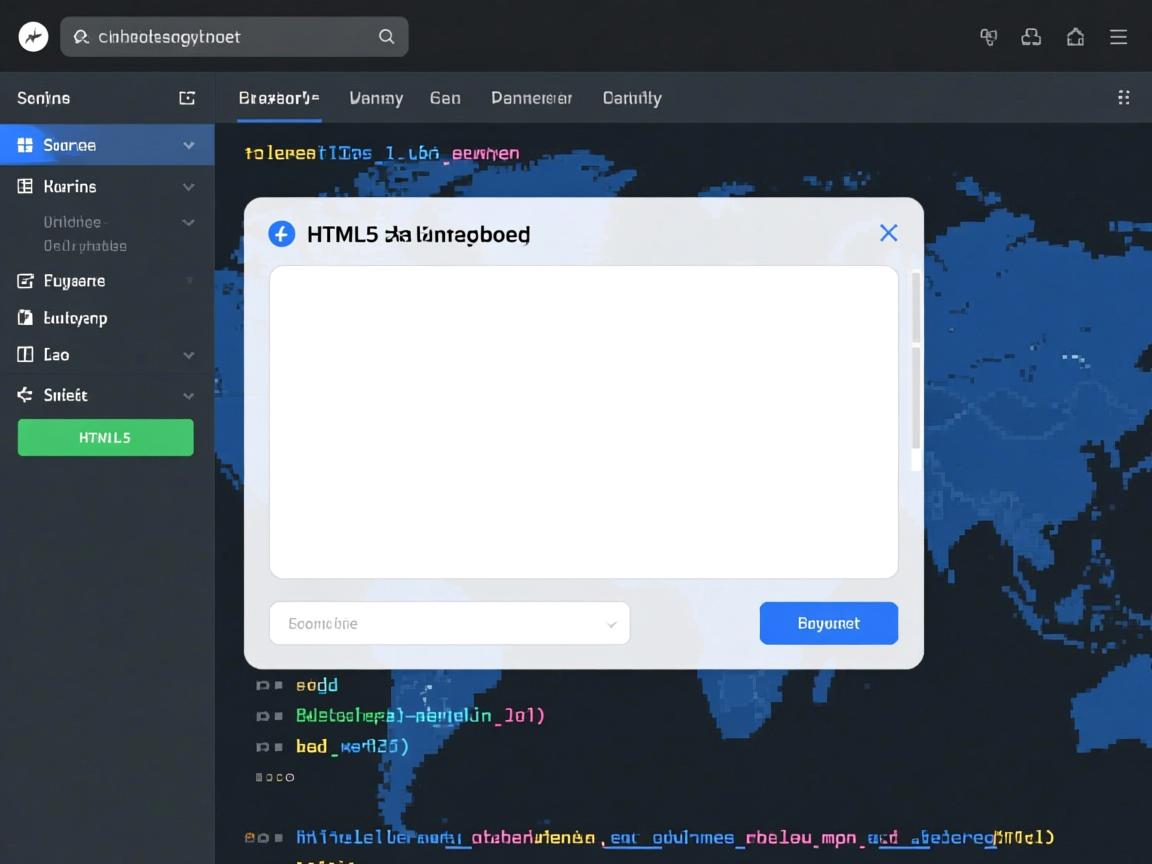Open the share/branch icon near top right
Screen dimensions: 1152x864
(x=1031, y=36)
